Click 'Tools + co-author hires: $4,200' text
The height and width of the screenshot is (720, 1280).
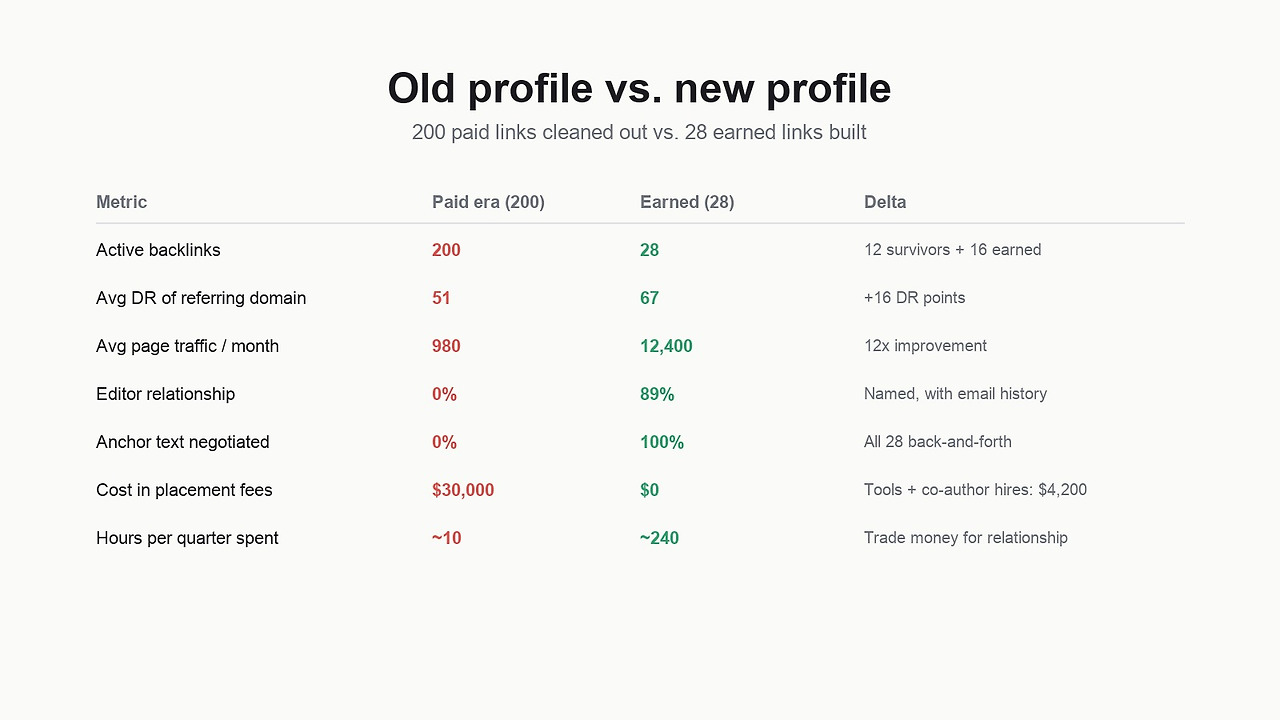(975, 490)
